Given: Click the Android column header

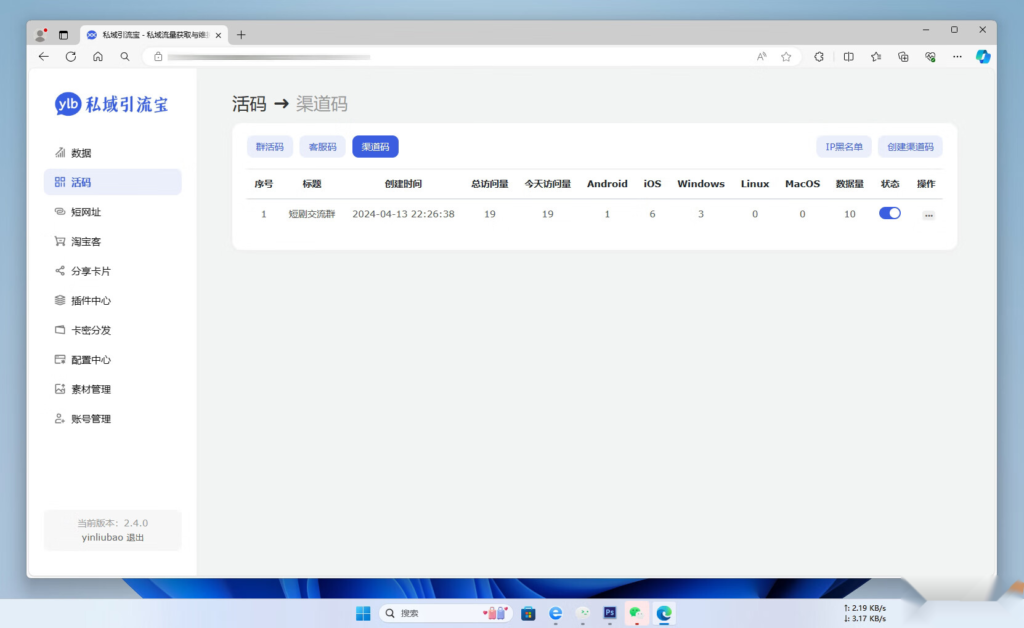Looking at the screenshot, I should coord(607,184).
